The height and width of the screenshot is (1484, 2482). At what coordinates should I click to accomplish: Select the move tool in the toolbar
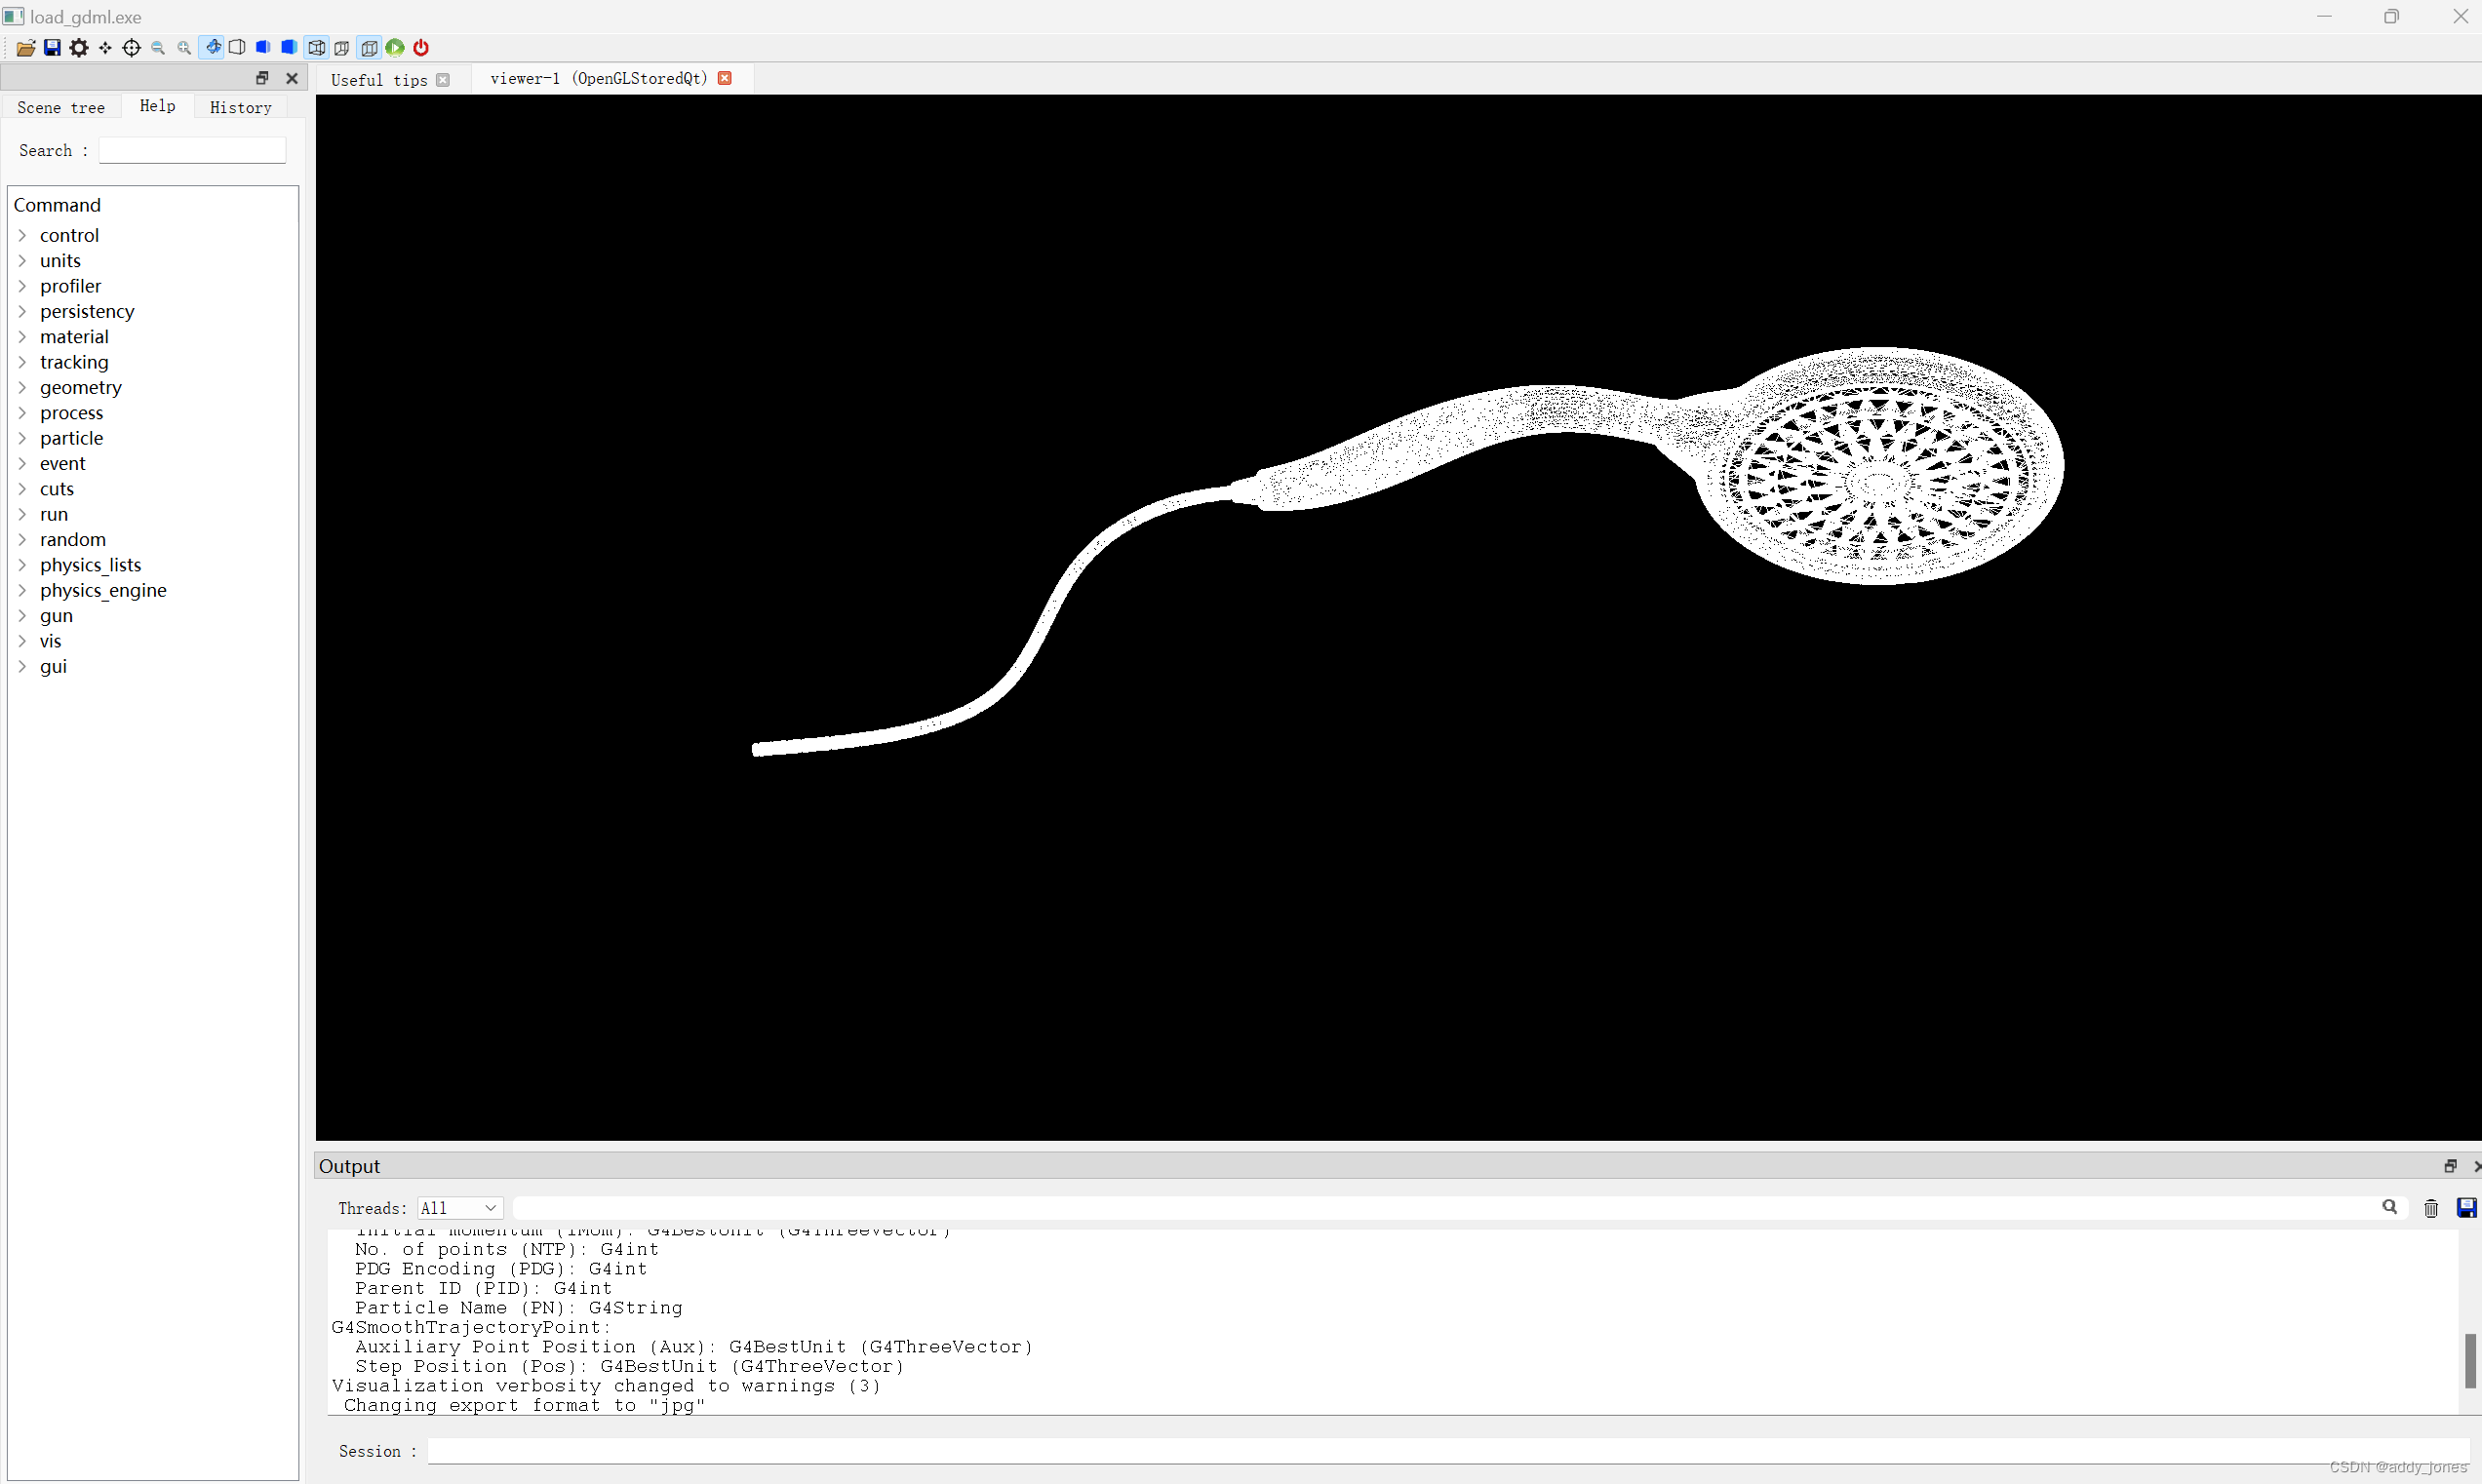[x=105, y=47]
